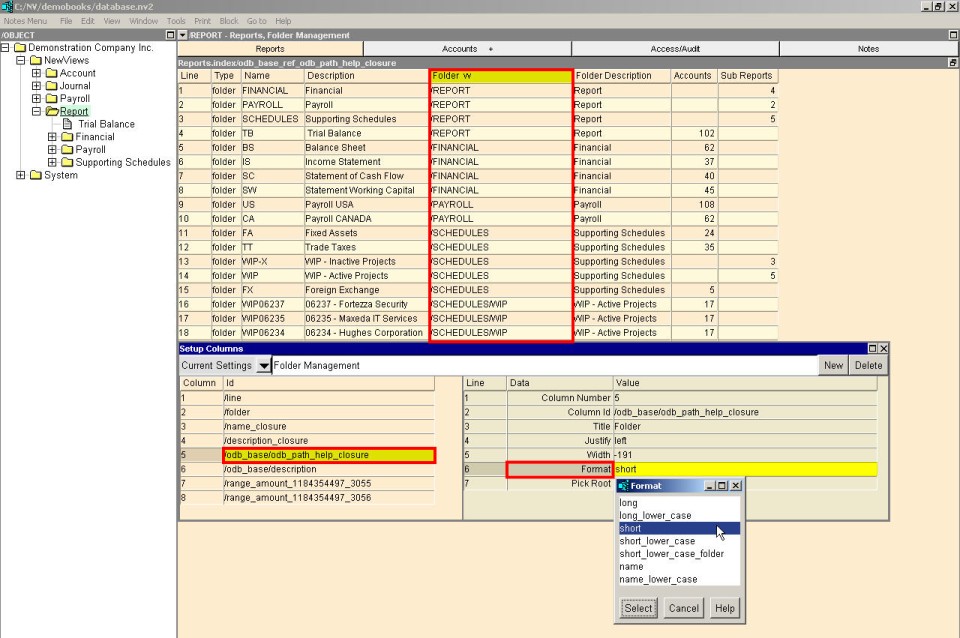Click the Supporting Schedules folder icon

pos(67,162)
